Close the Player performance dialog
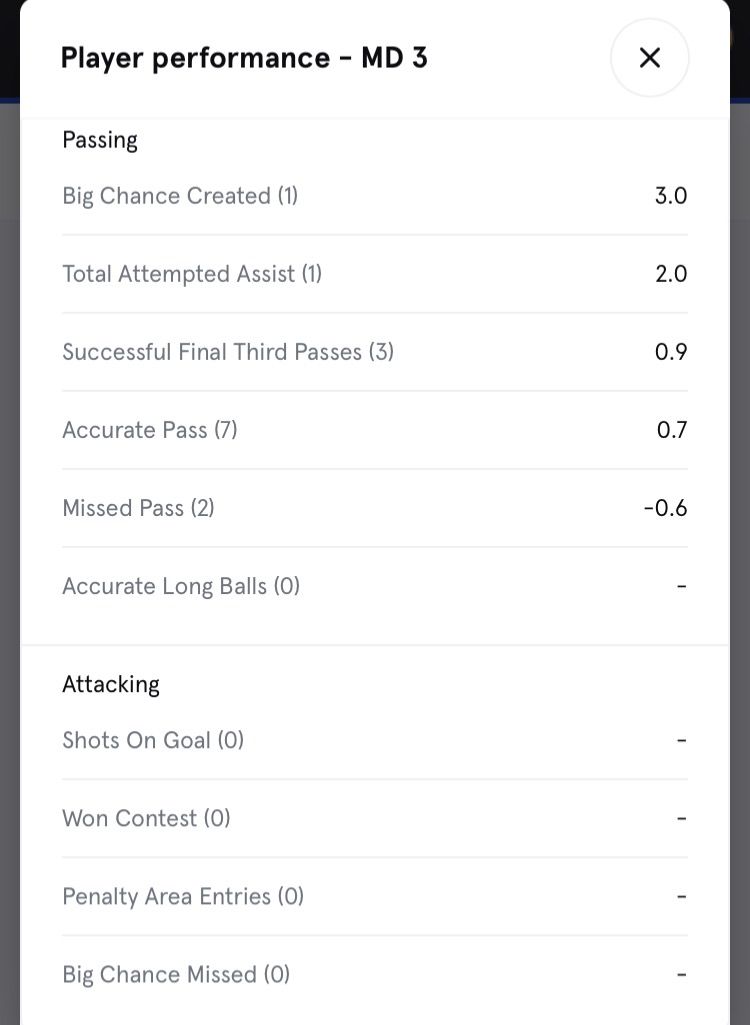The width and height of the screenshot is (750, 1025). click(649, 58)
